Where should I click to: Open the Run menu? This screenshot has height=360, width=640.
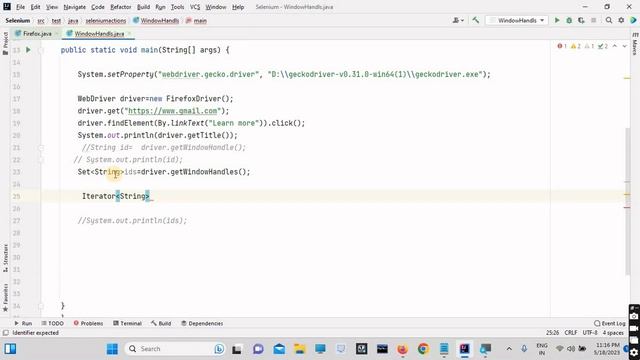[160, 7]
